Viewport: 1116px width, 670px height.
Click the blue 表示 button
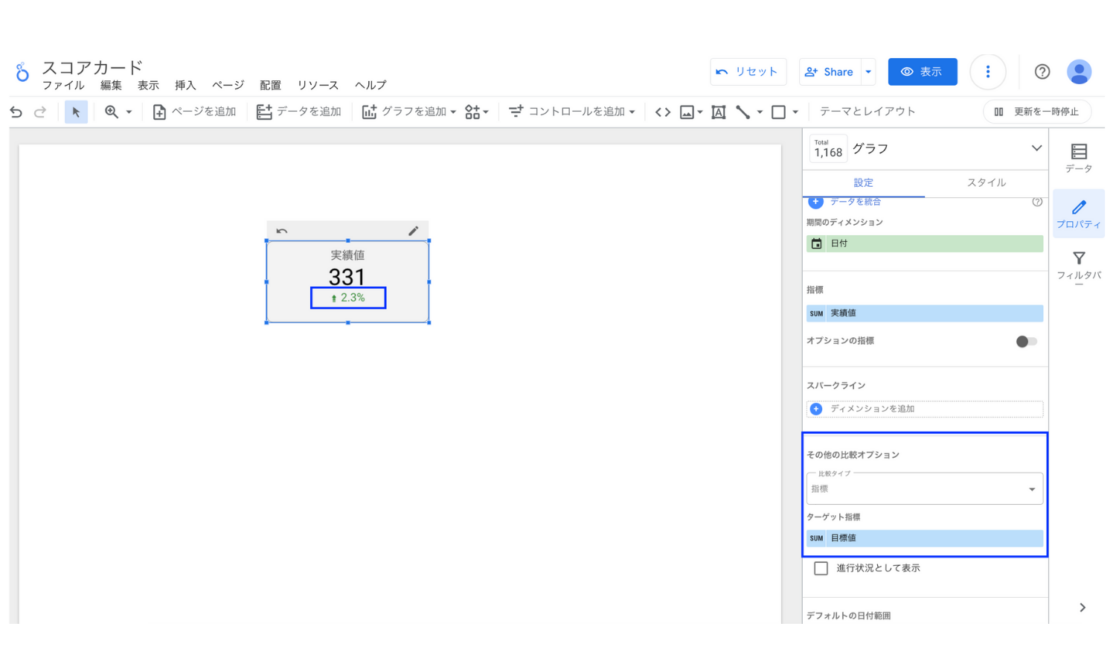tap(922, 72)
